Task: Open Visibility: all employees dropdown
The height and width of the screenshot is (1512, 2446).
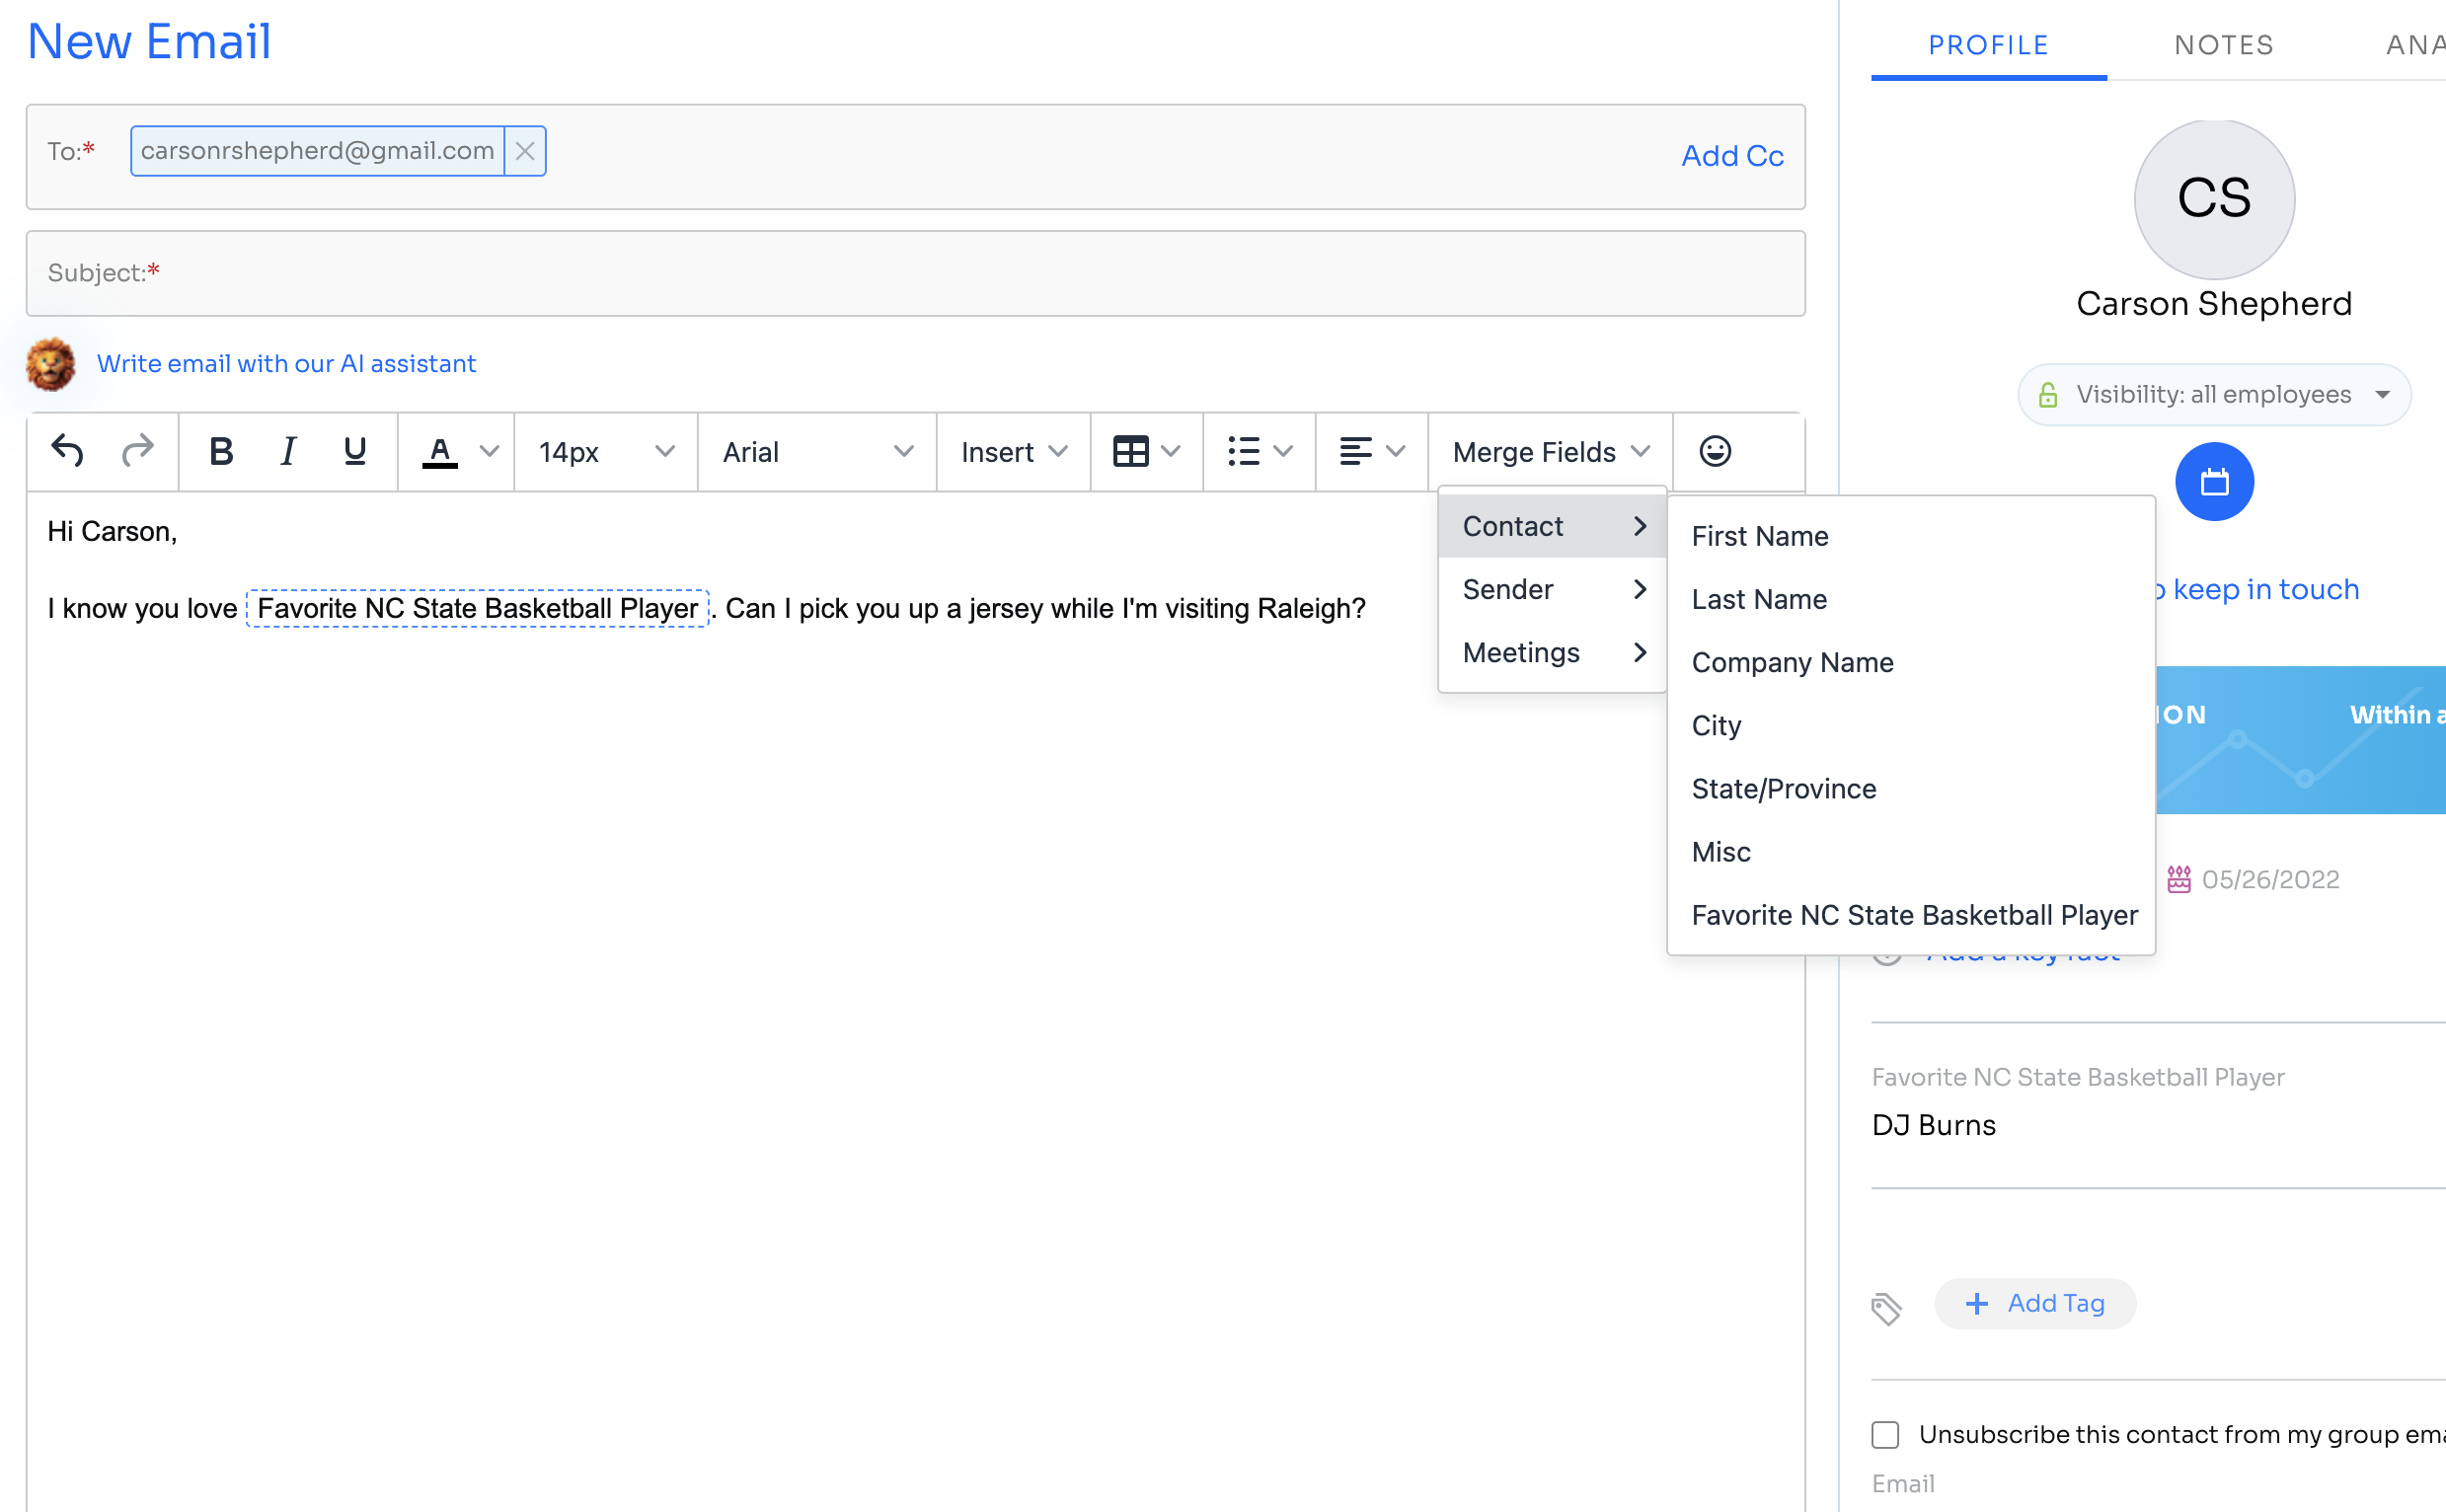Action: pyautogui.click(x=2214, y=395)
